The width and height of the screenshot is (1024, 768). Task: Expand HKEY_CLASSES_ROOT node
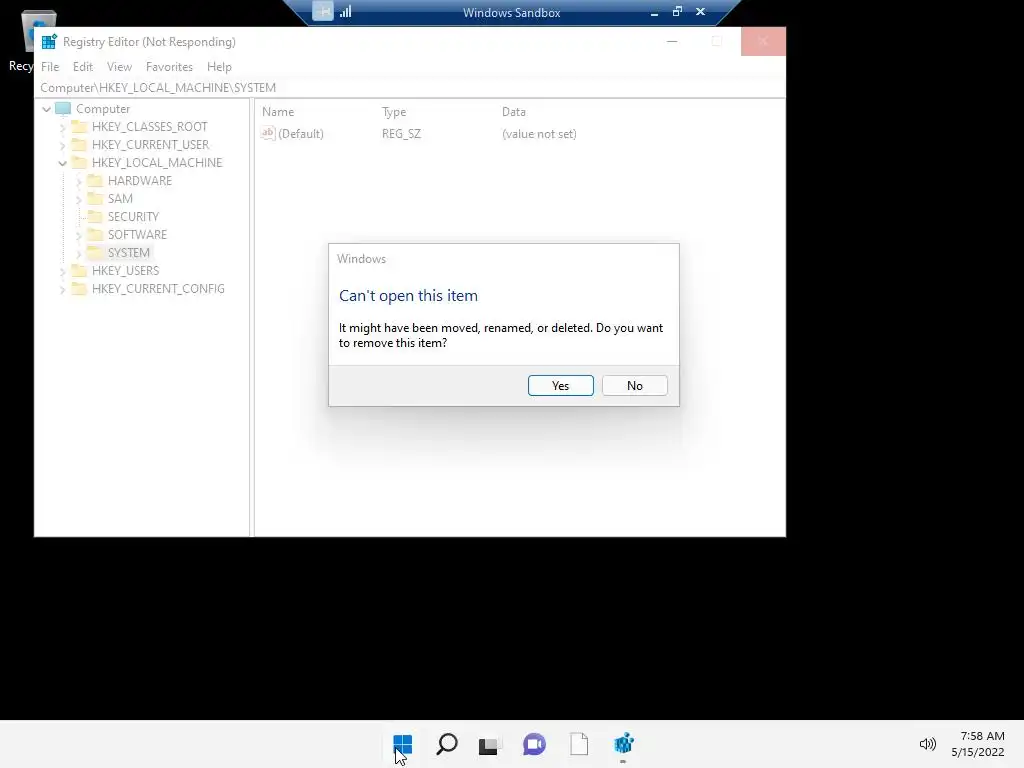(63, 127)
